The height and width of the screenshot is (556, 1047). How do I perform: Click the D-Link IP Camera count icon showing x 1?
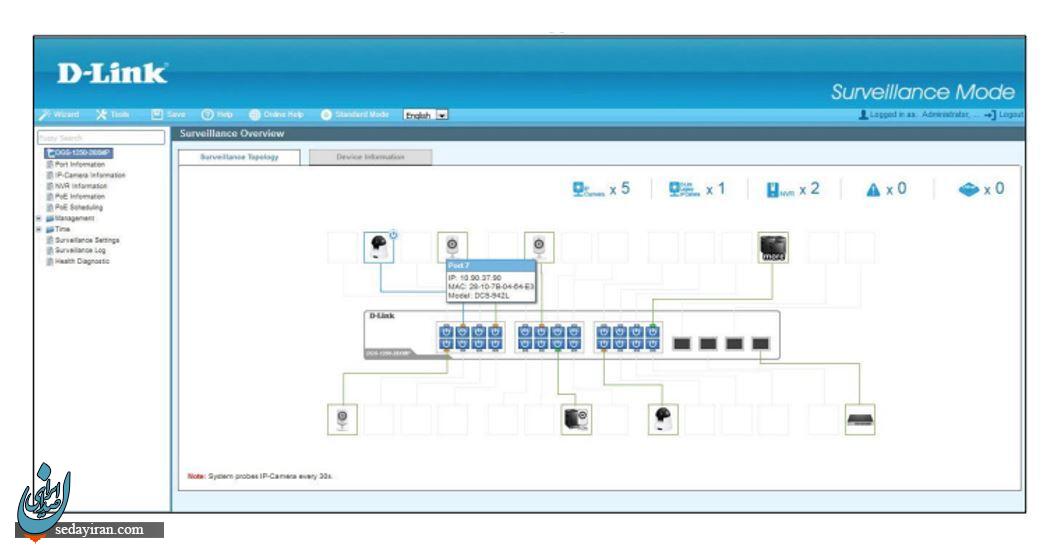(x=684, y=190)
